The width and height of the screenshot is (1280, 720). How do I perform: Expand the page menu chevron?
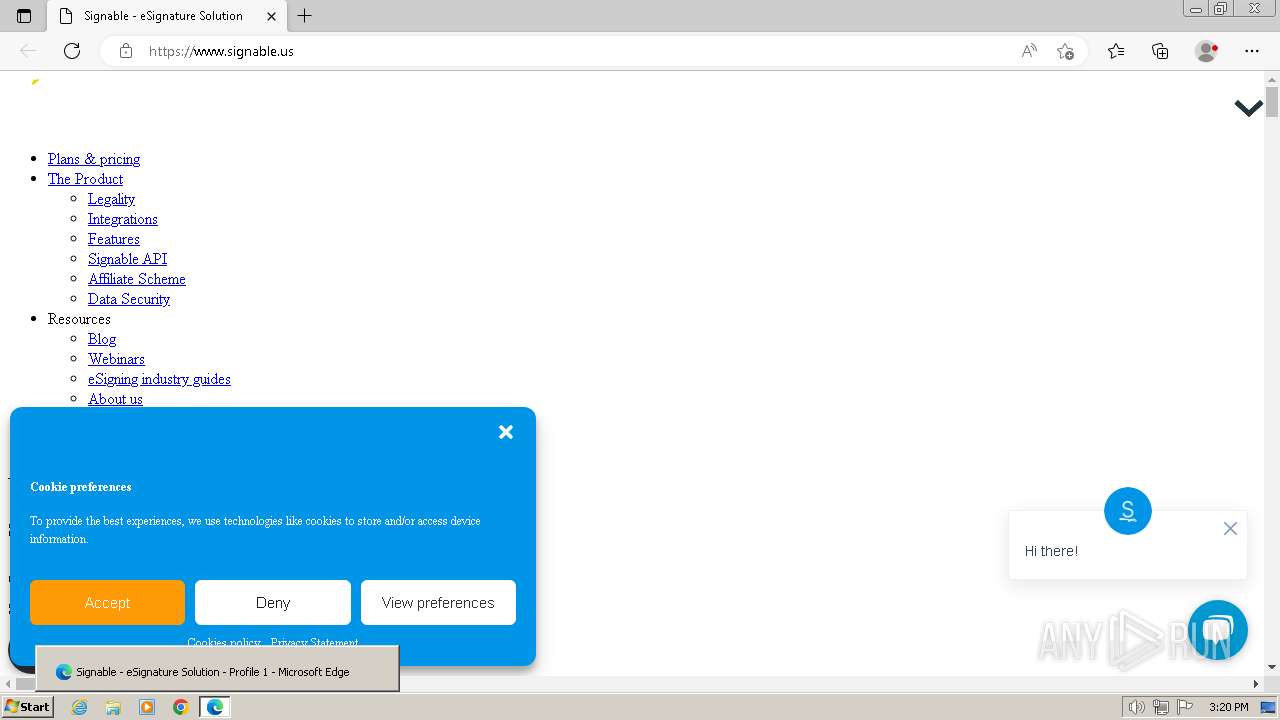(1248, 108)
